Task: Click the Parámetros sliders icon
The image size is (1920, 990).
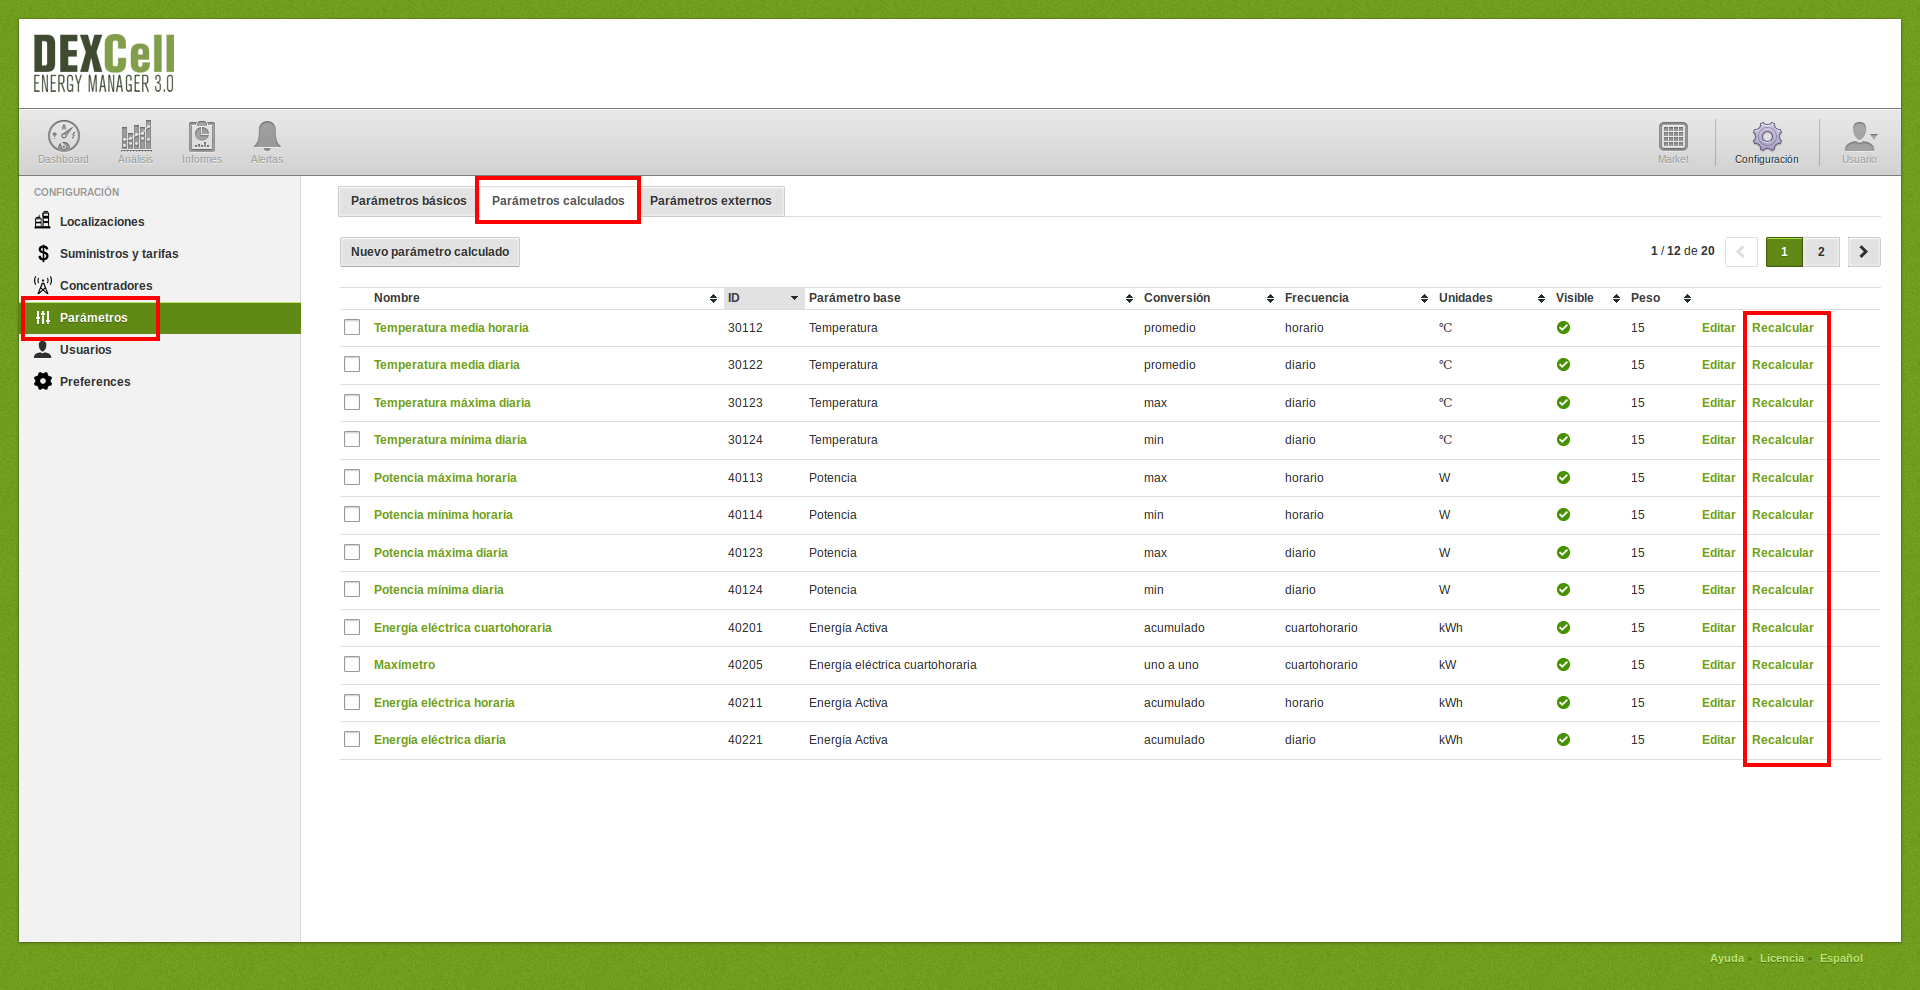Action: click(x=43, y=317)
